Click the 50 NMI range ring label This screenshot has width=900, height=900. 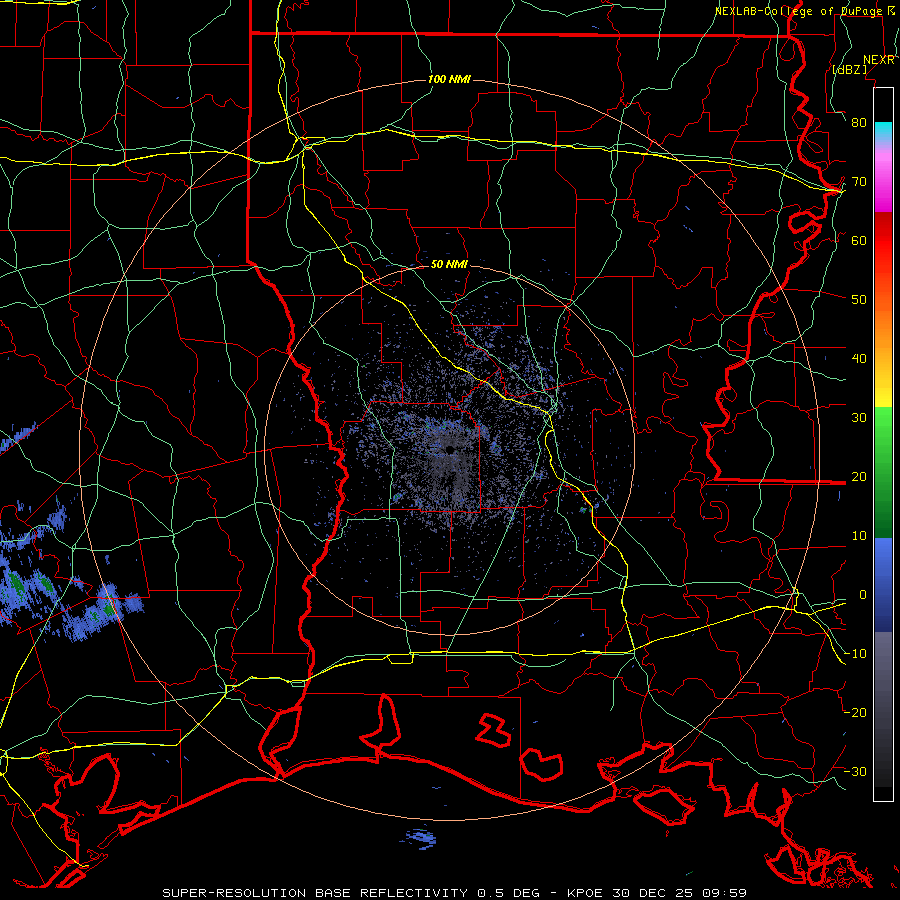point(449,264)
